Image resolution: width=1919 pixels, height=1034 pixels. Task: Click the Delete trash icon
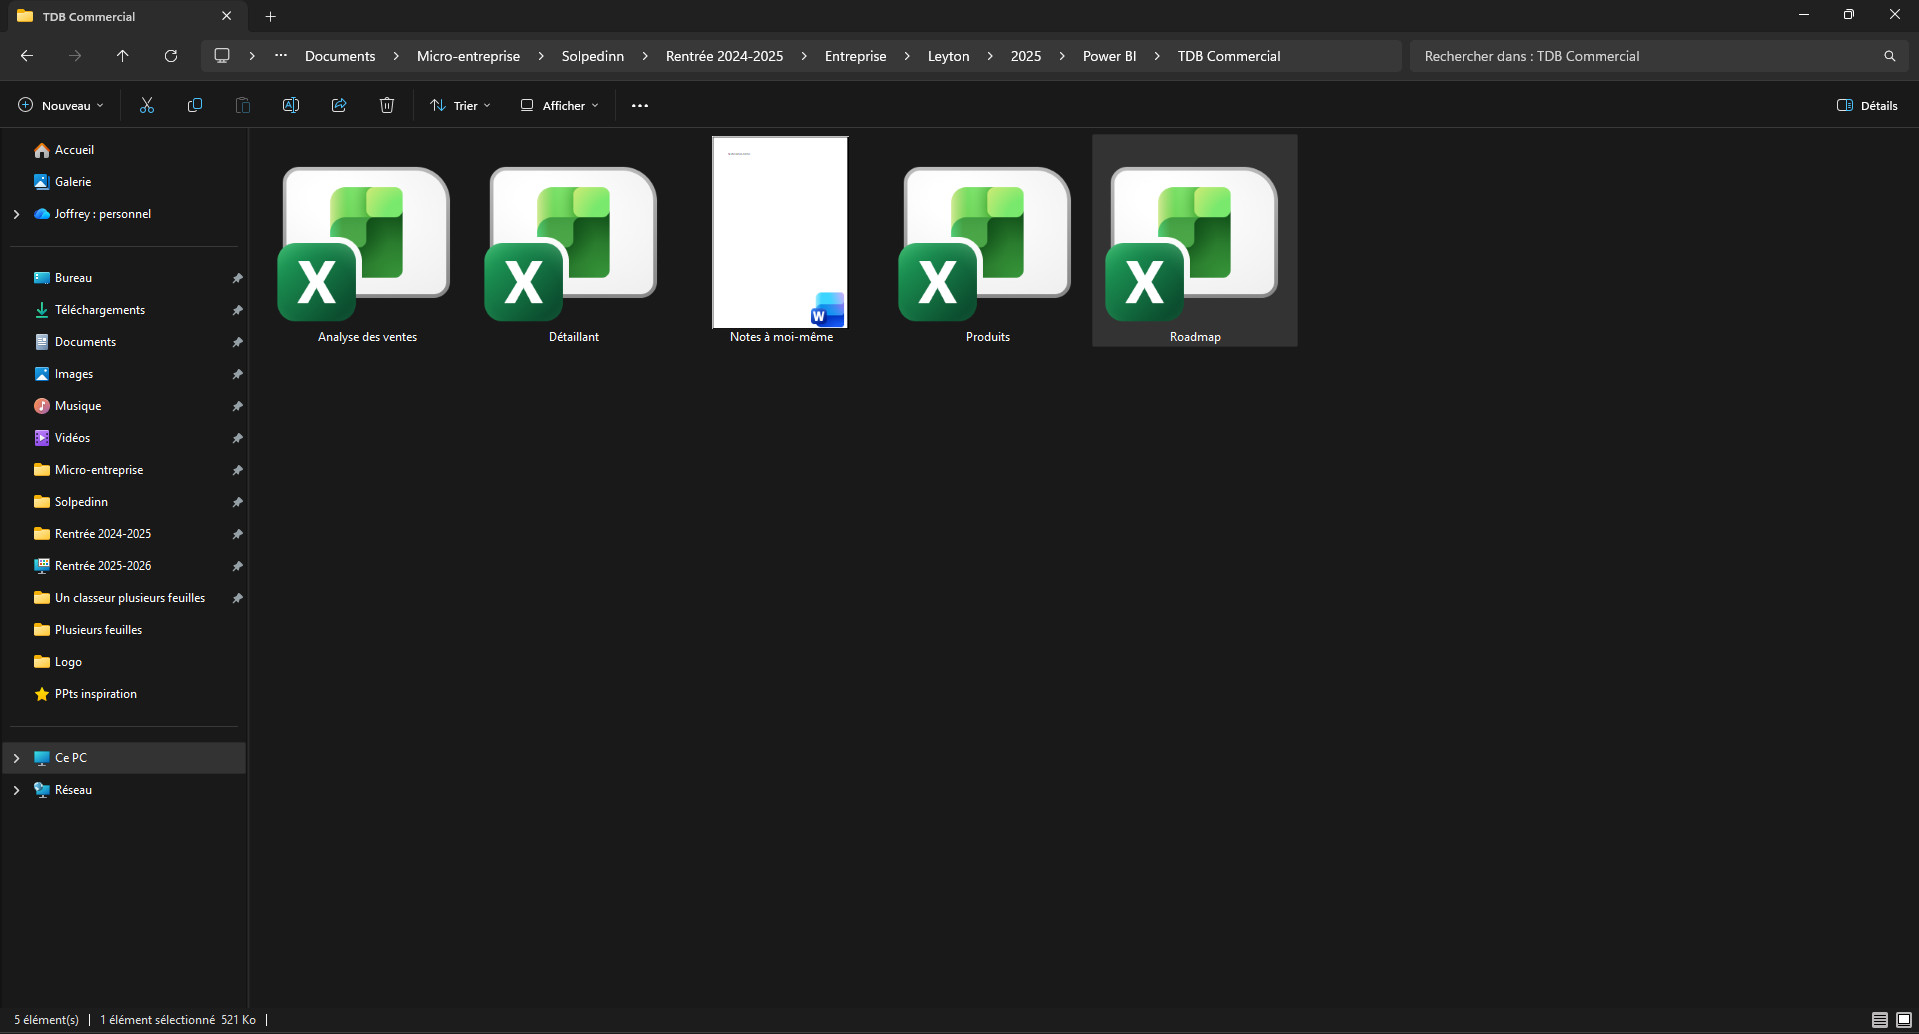387,106
